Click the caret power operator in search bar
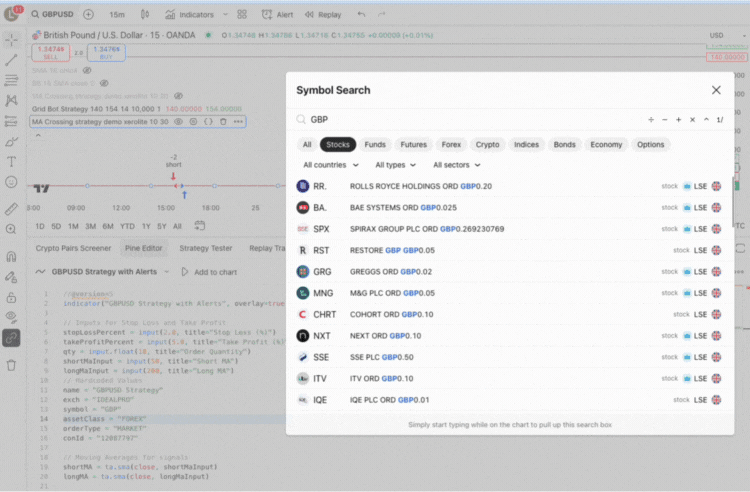This screenshot has width=750, height=492. [x=706, y=120]
